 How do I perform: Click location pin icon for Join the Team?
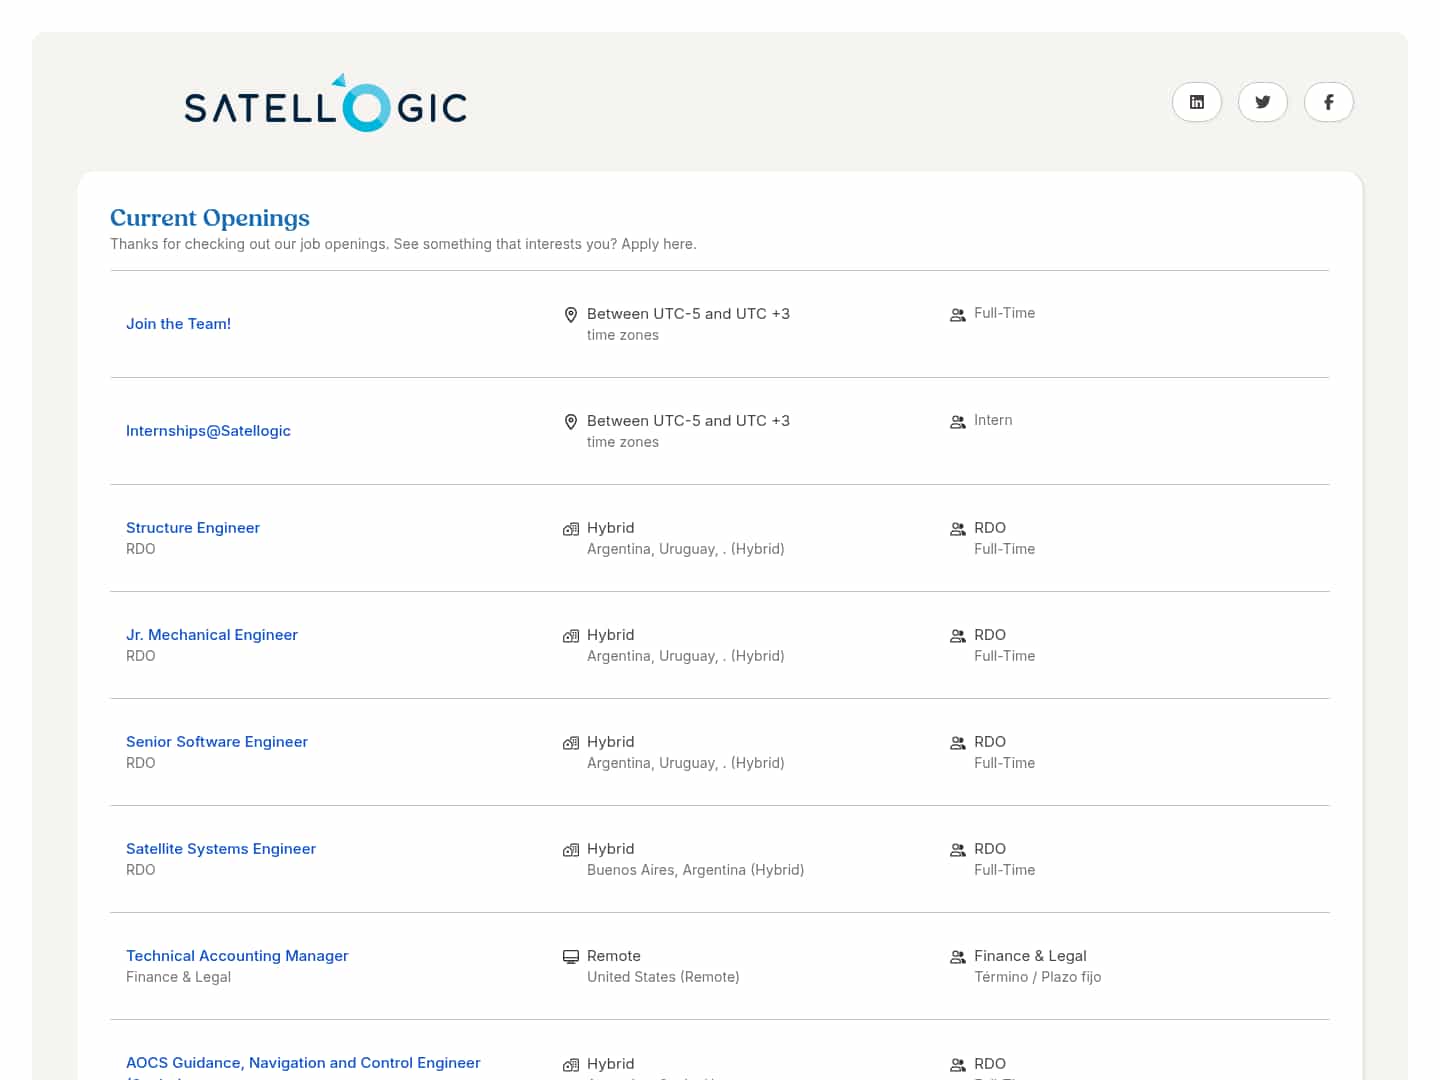[571, 315]
